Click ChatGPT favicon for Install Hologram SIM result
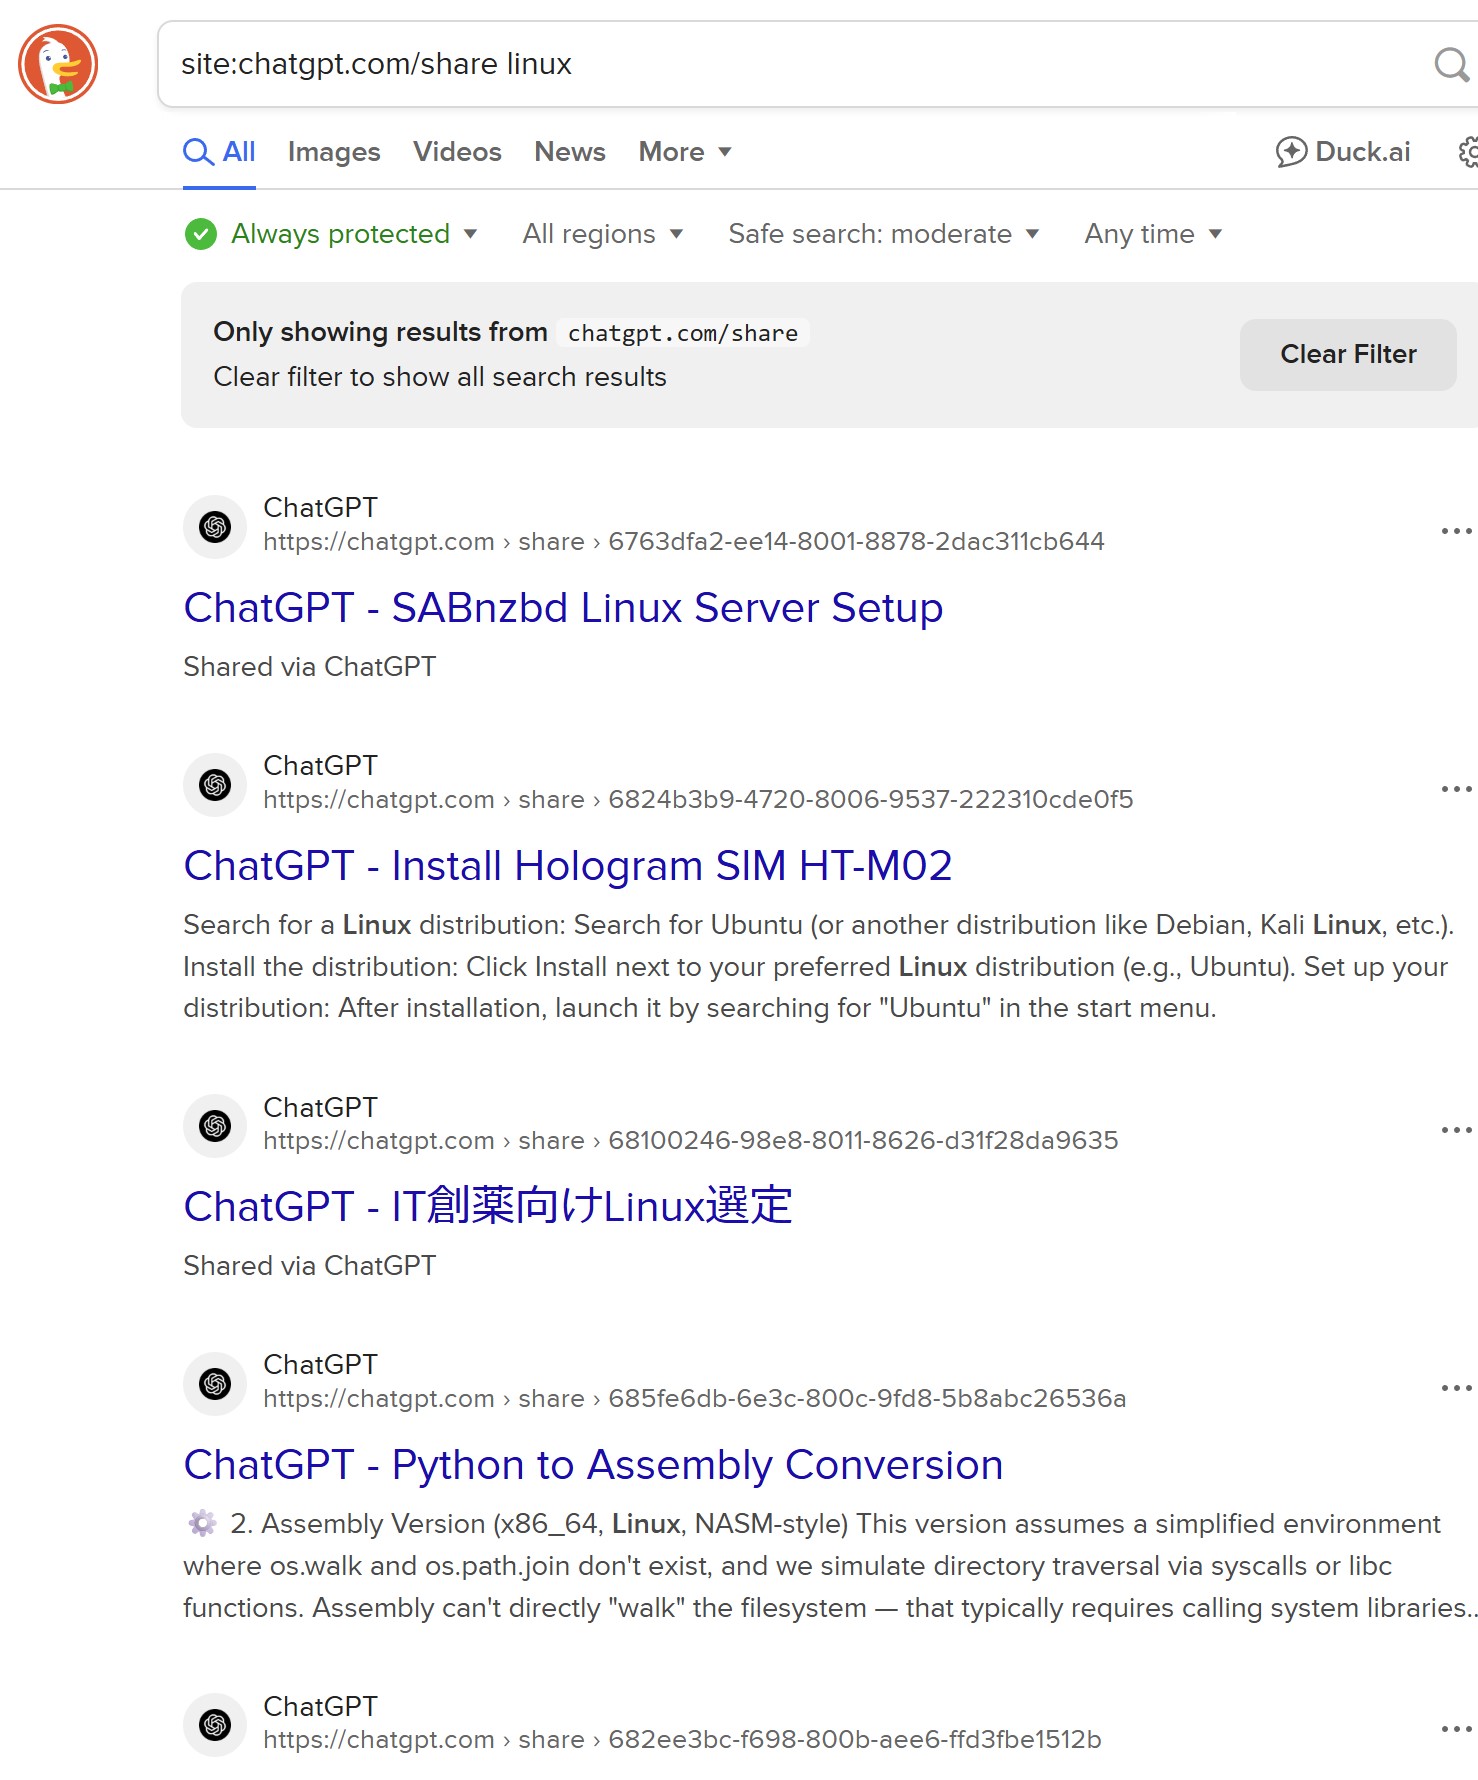1478x1780 pixels. 215,784
